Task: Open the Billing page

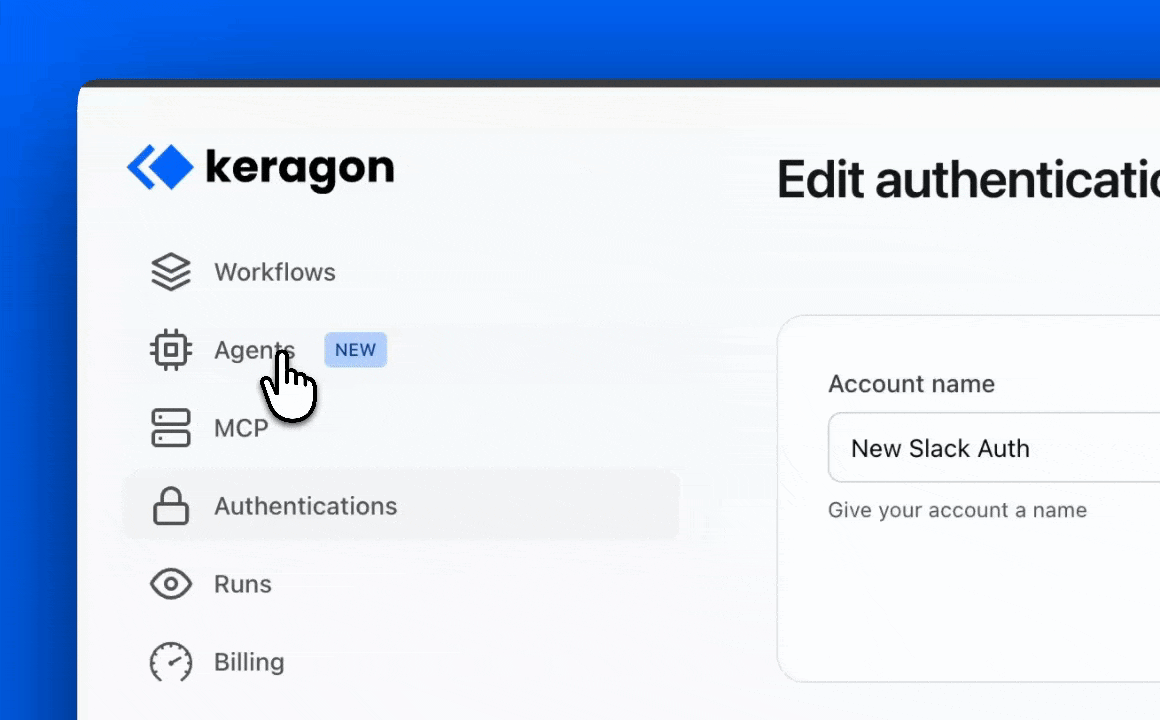Action: (249, 662)
